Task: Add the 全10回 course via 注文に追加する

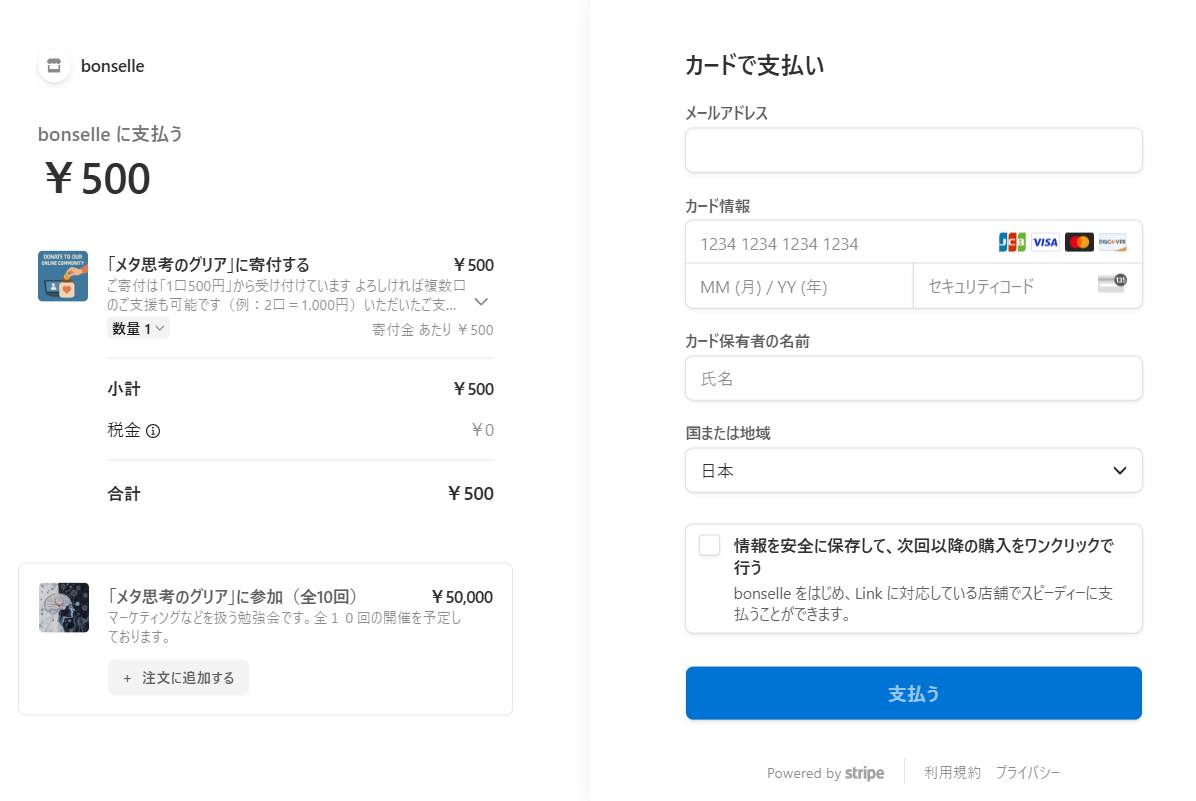Action: click(x=178, y=677)
